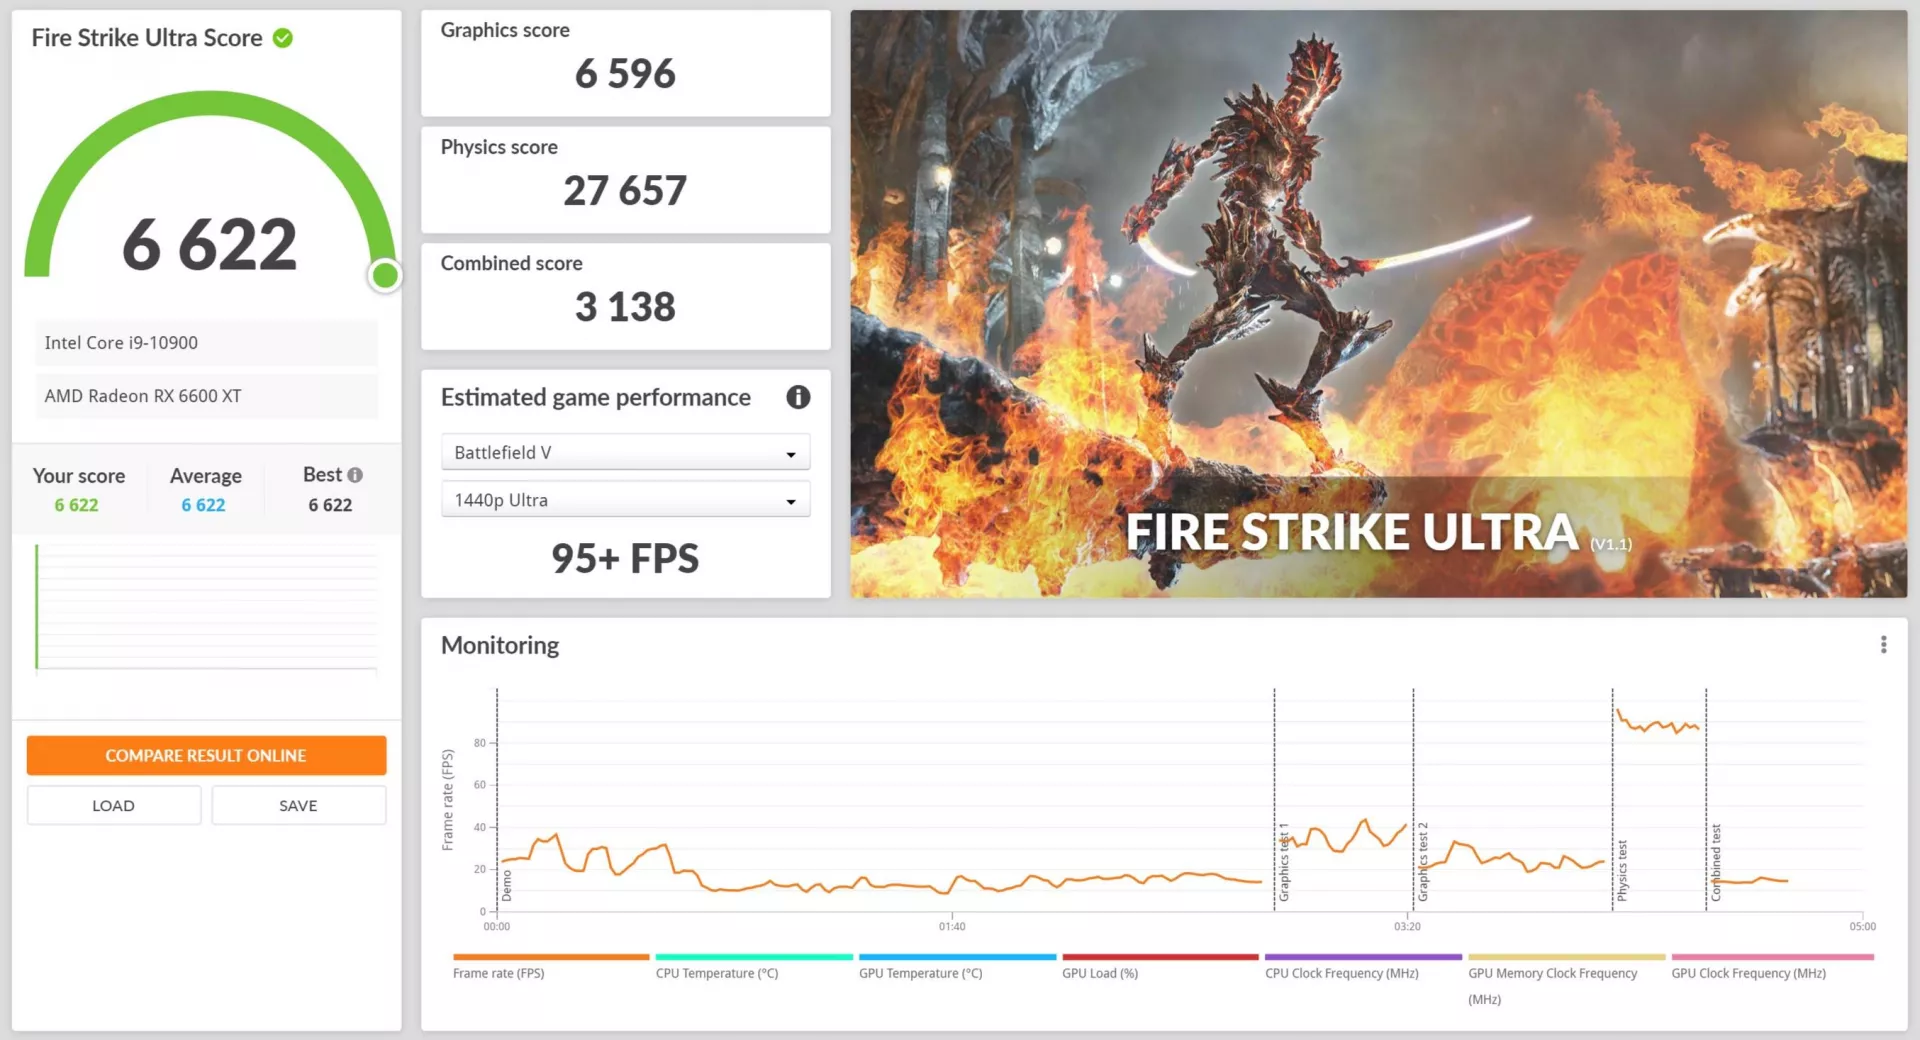
Task: Click the info icon next to Best
Action: click(x=355, y=475)
